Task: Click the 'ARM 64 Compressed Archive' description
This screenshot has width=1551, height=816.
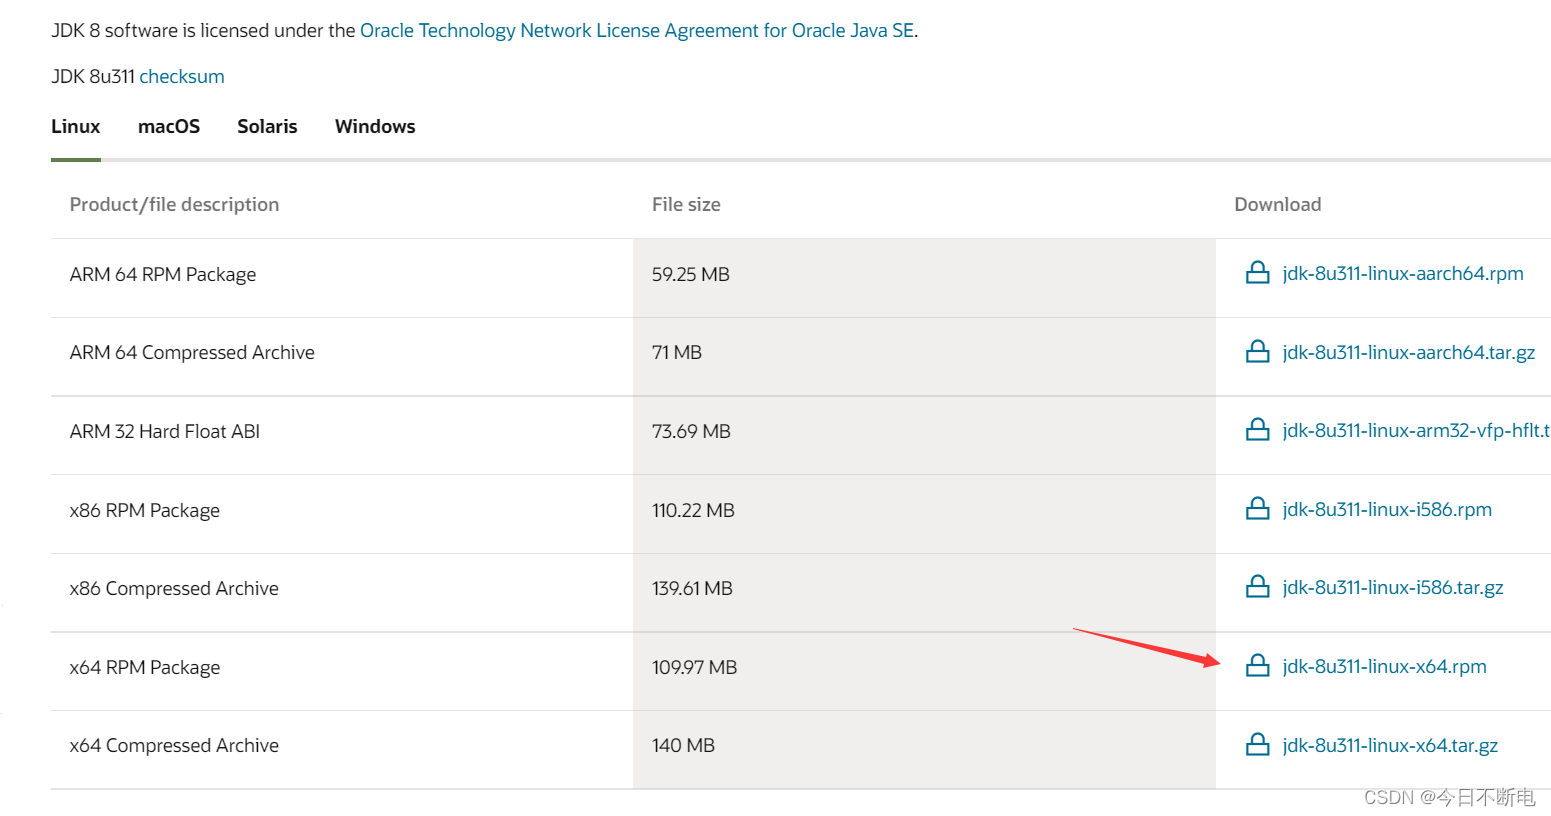Action: [192, 352]
